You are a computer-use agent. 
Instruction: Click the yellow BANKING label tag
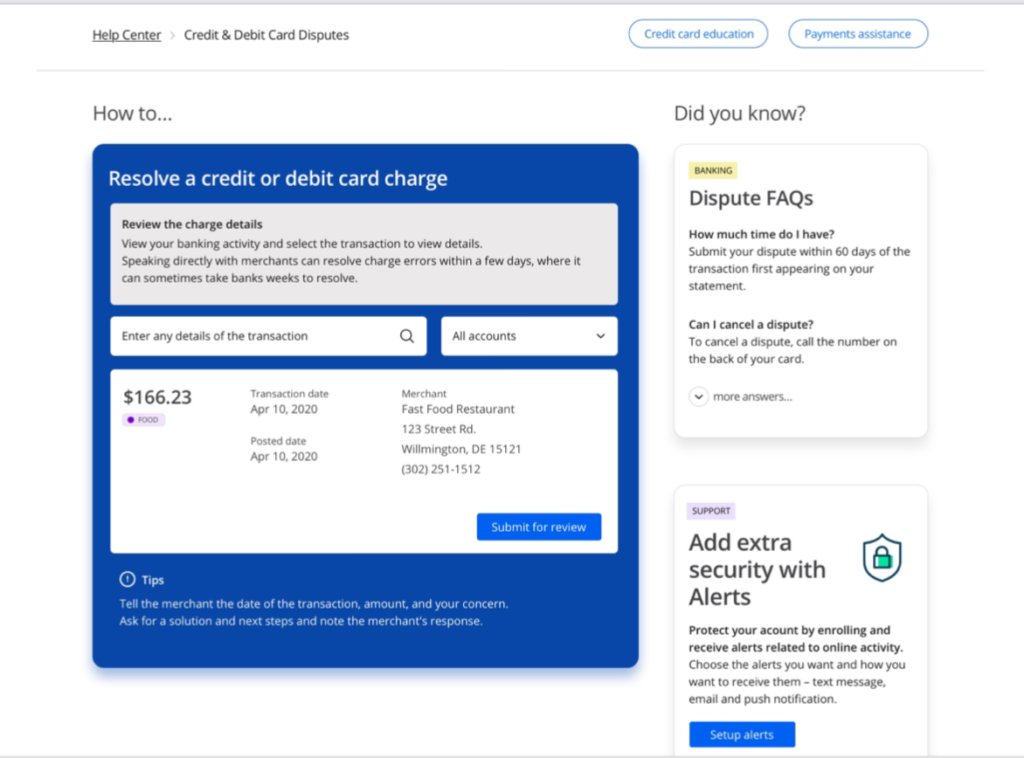(x=713, y=171)
